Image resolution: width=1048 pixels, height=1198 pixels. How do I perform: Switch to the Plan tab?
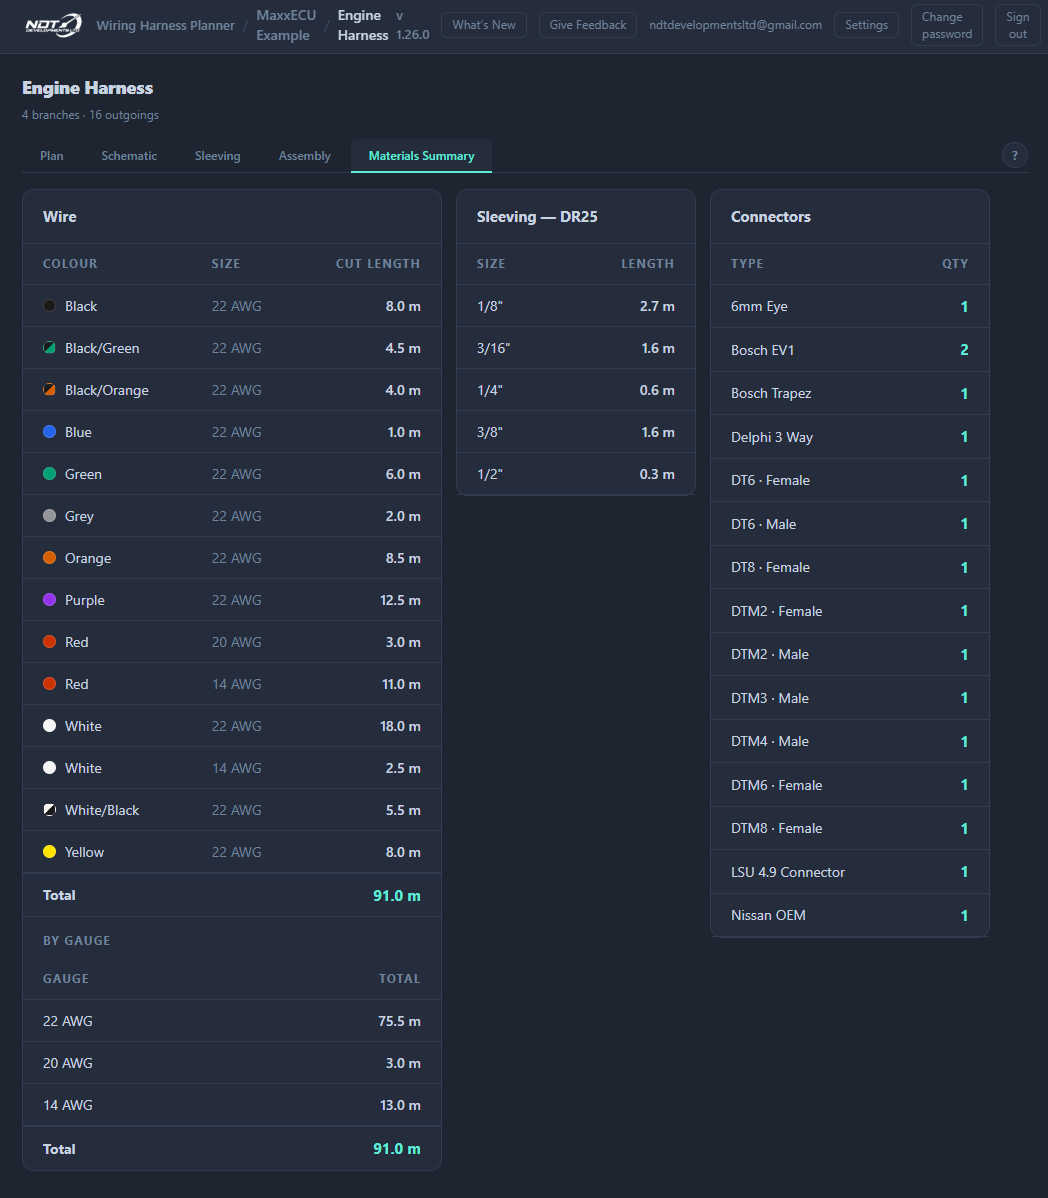(x=52, y=156)
